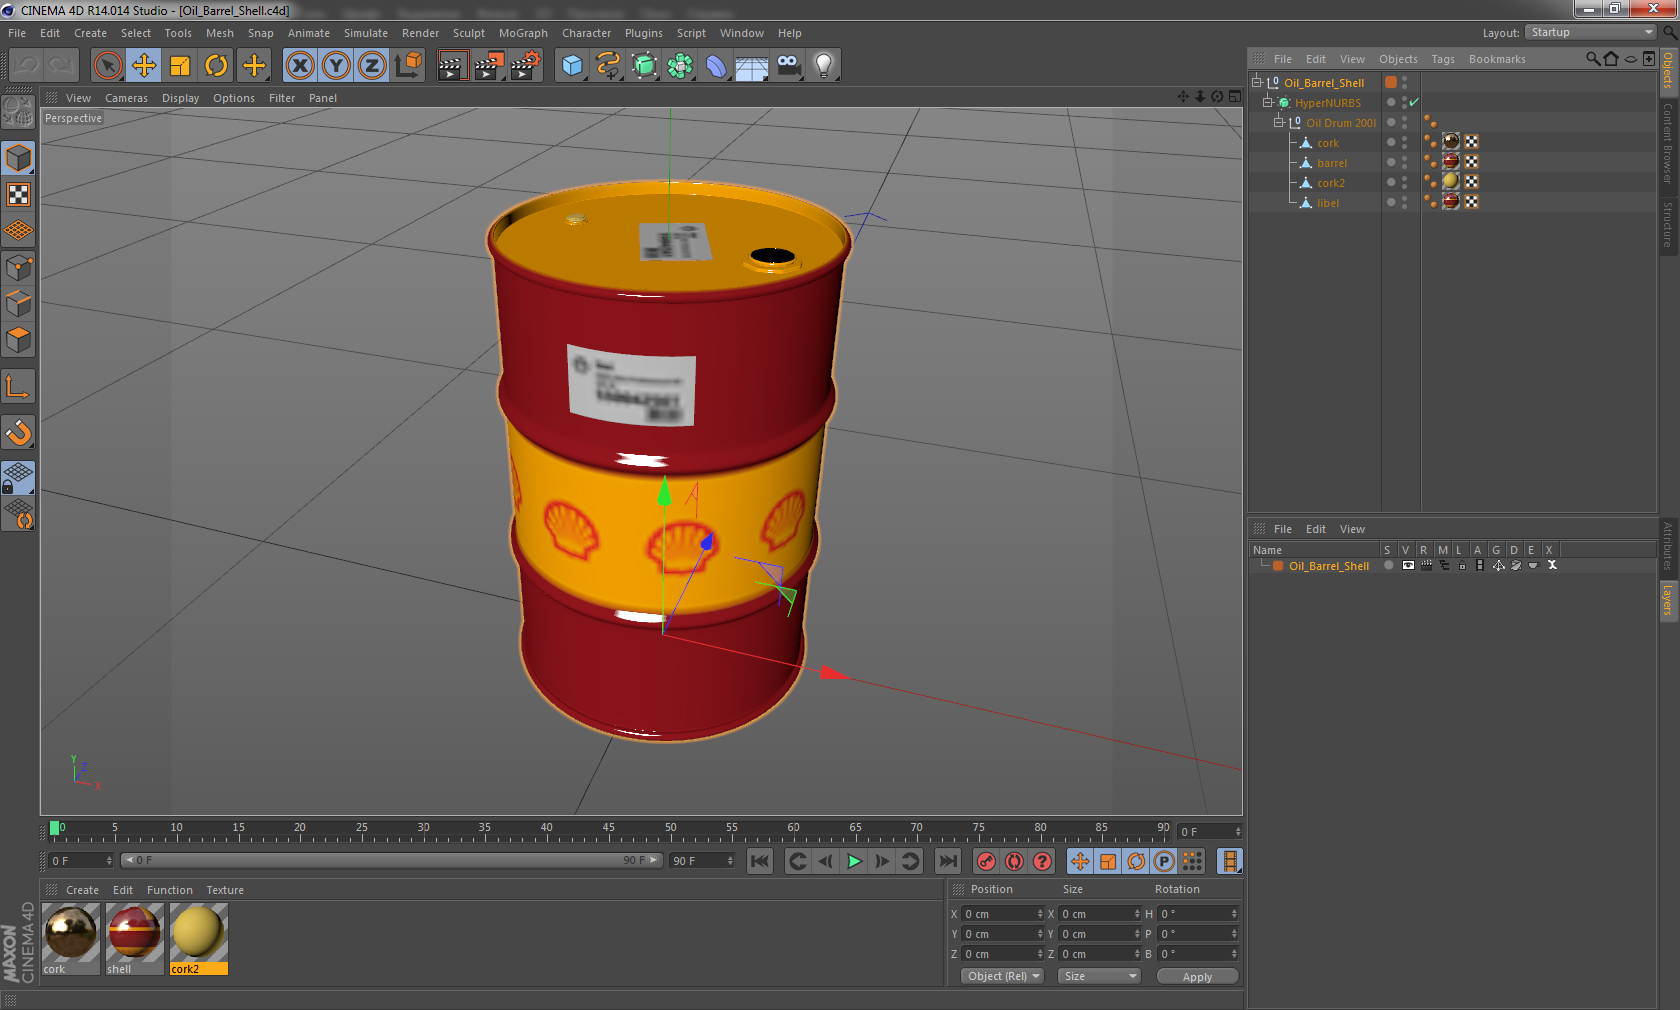Open deformer objects icon
This screenshot has width=1680, height=1010.
717,66
